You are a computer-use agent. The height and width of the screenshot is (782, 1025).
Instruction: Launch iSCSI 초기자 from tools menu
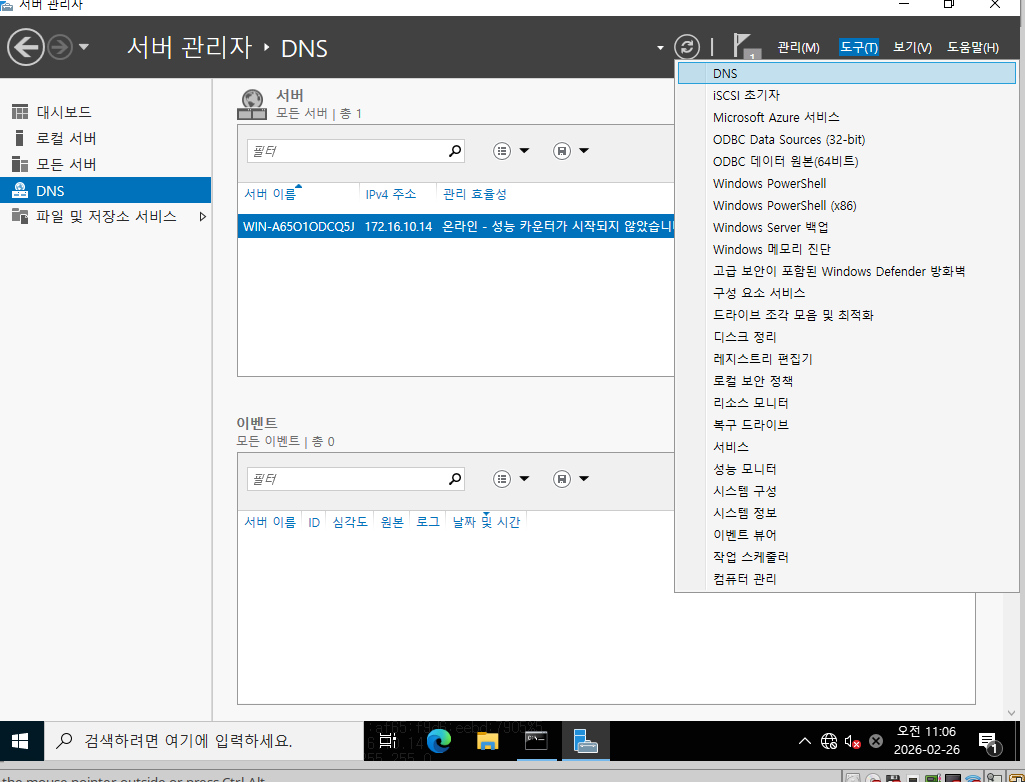[x=847, y=95]
